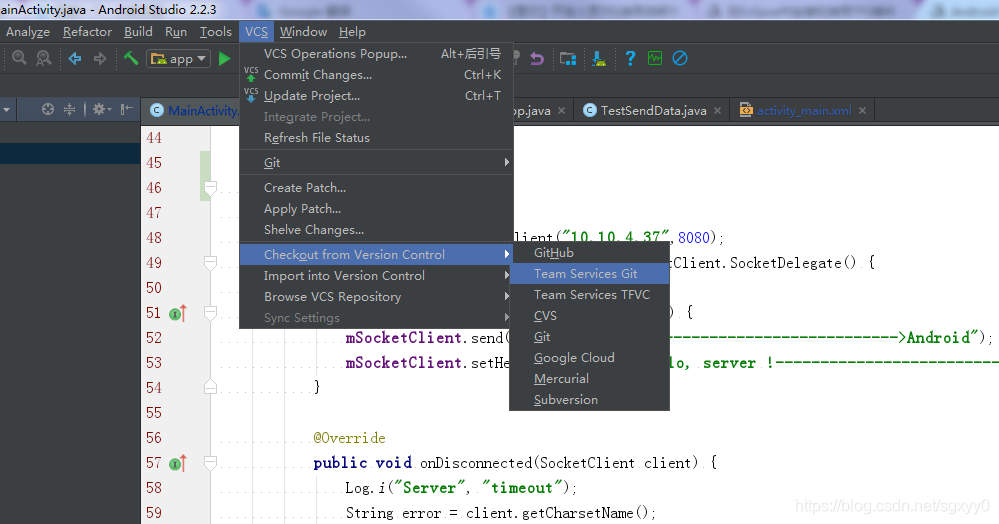Select Git in checkout submenu

click(589, 337)
